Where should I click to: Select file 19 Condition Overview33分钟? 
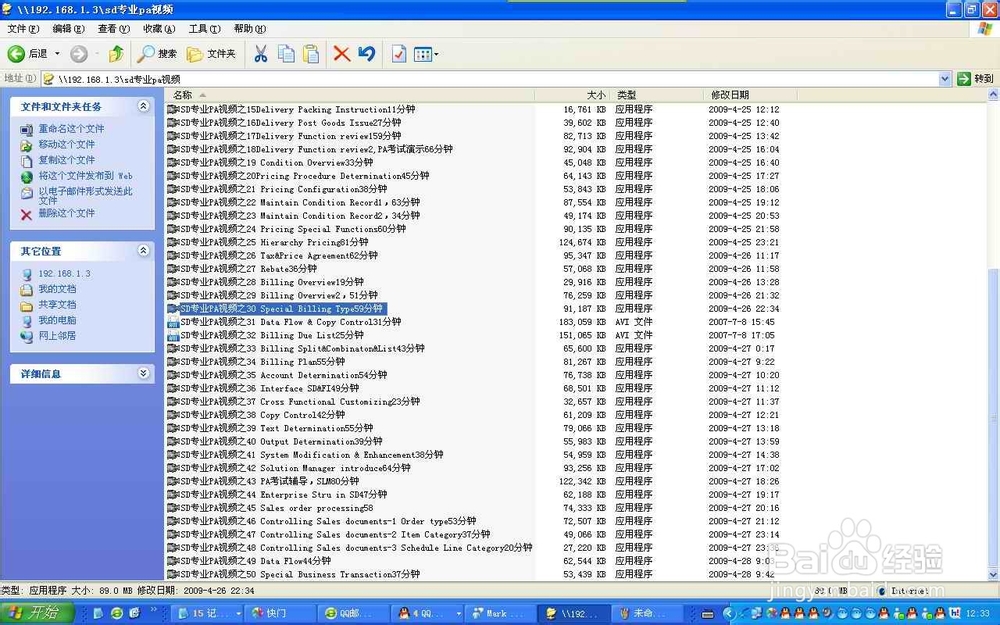[x=270, y=163]
